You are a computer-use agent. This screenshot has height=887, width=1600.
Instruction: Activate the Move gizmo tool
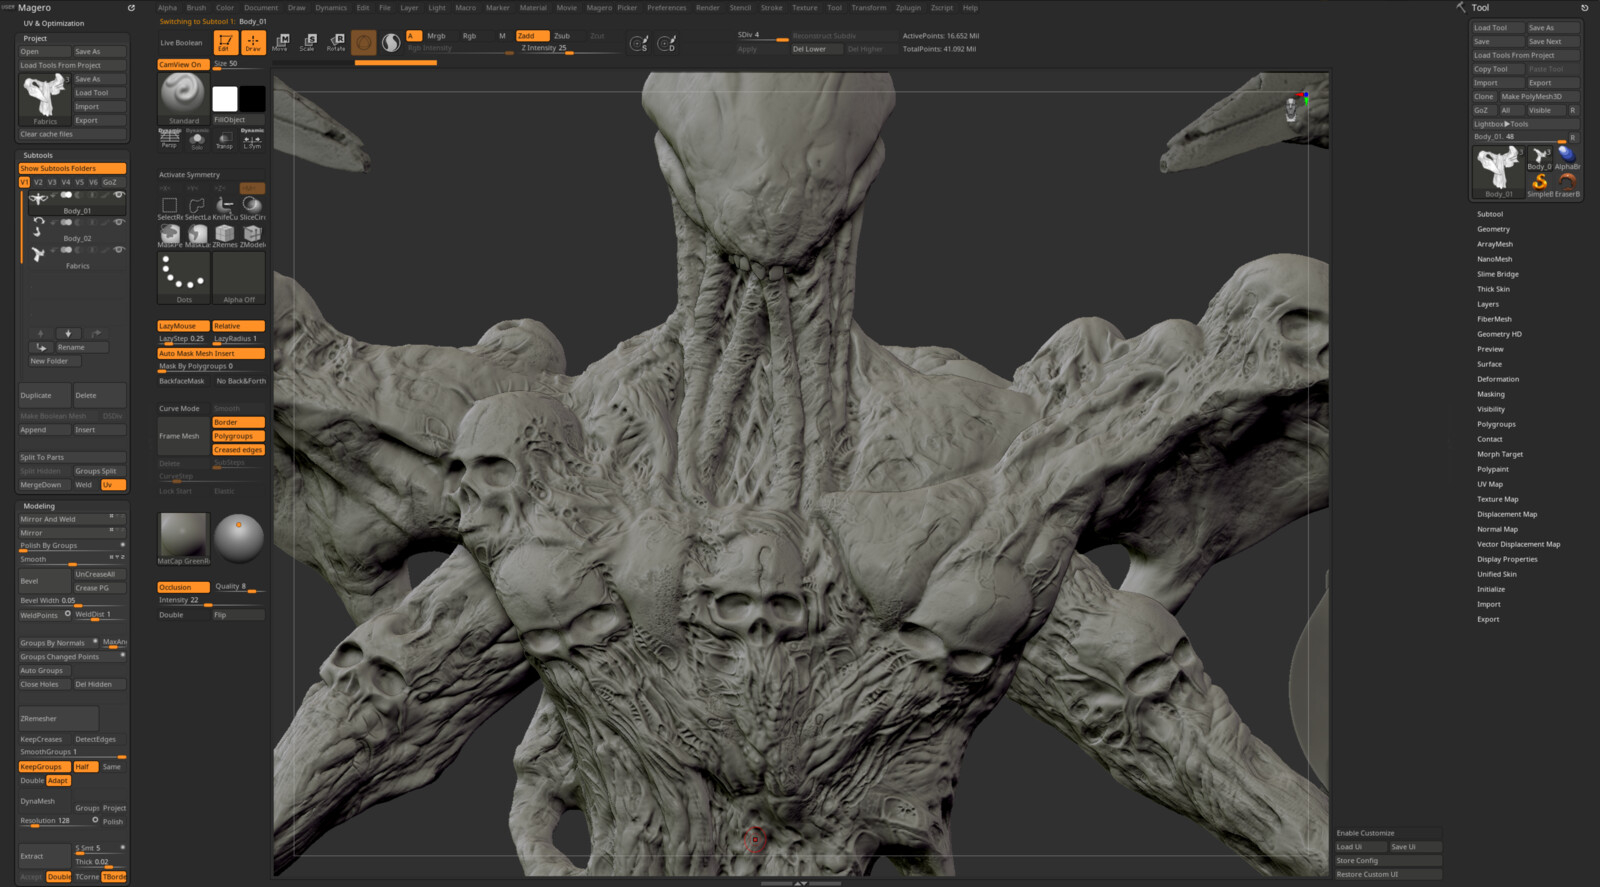point(281,42)
